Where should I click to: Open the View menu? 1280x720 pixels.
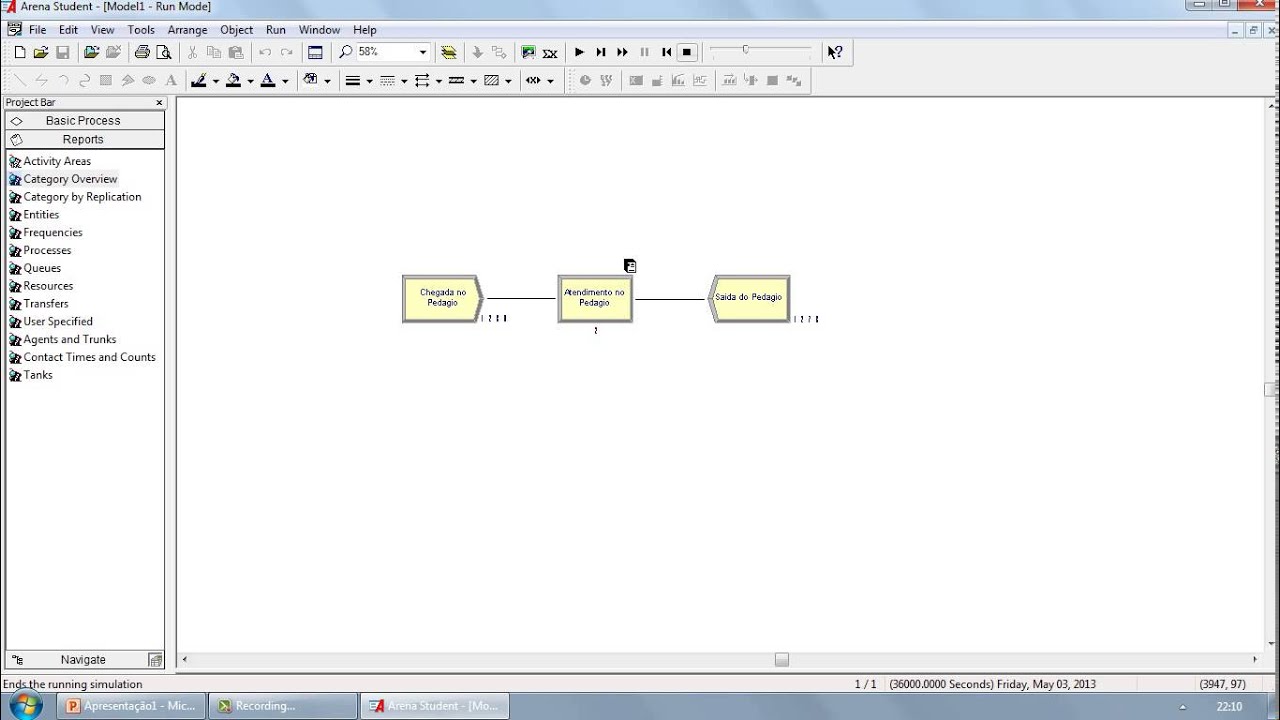pos(102,30)
